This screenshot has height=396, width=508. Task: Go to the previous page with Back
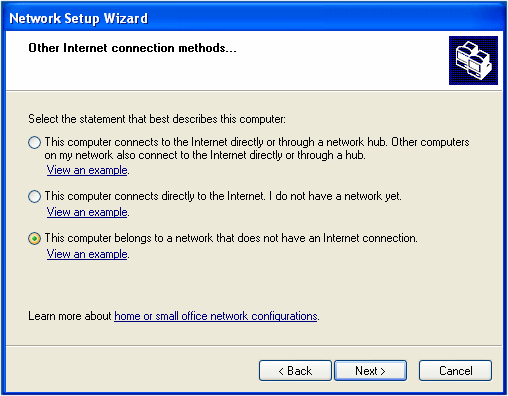point(295,370)
